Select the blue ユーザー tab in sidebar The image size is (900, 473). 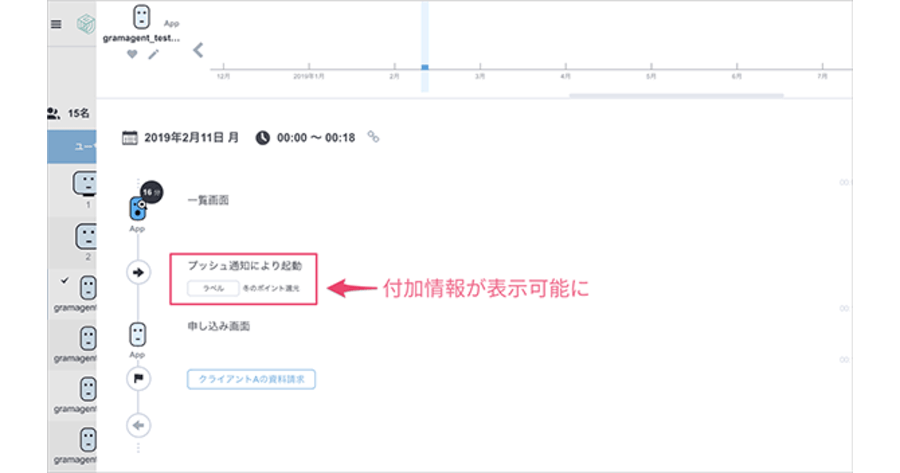tap(72, 147)
